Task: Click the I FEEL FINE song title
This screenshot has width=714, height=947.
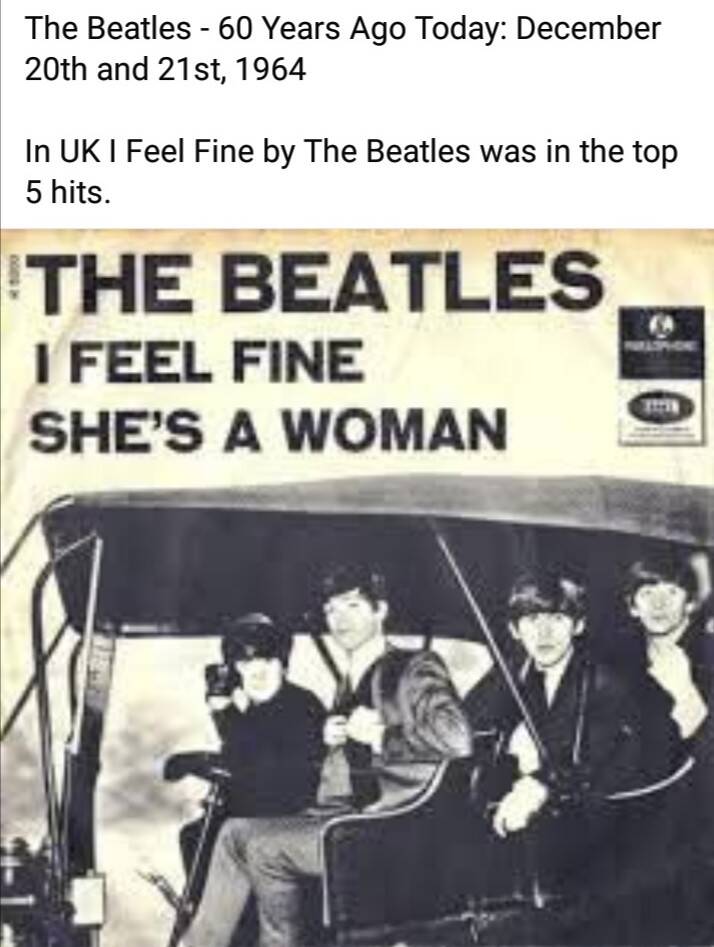Action: tap(199, 361)
